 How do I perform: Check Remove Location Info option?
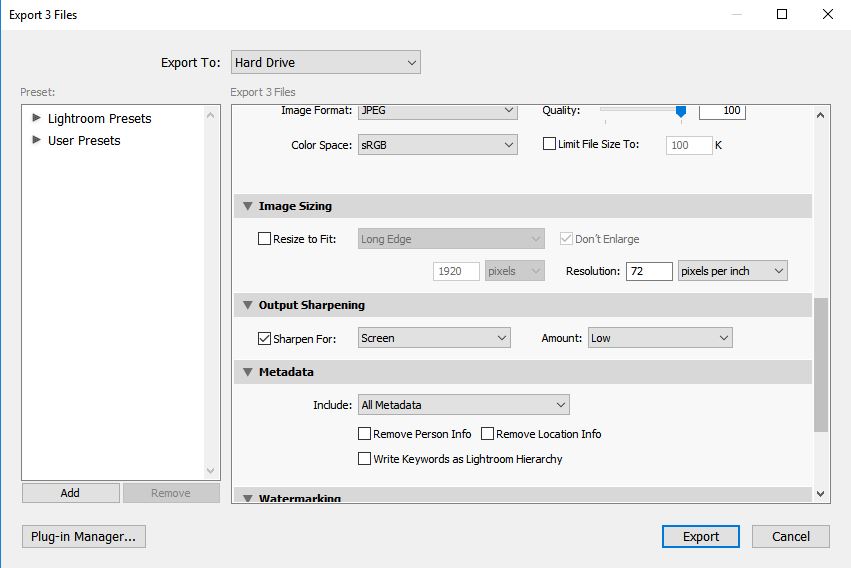[x=487, y=434]
